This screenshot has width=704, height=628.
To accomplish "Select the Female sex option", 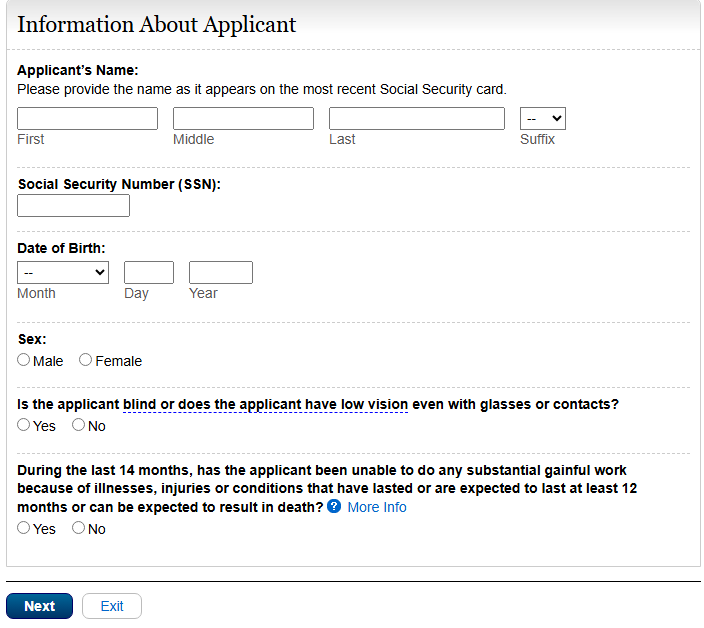I will [x=86, y=360].
